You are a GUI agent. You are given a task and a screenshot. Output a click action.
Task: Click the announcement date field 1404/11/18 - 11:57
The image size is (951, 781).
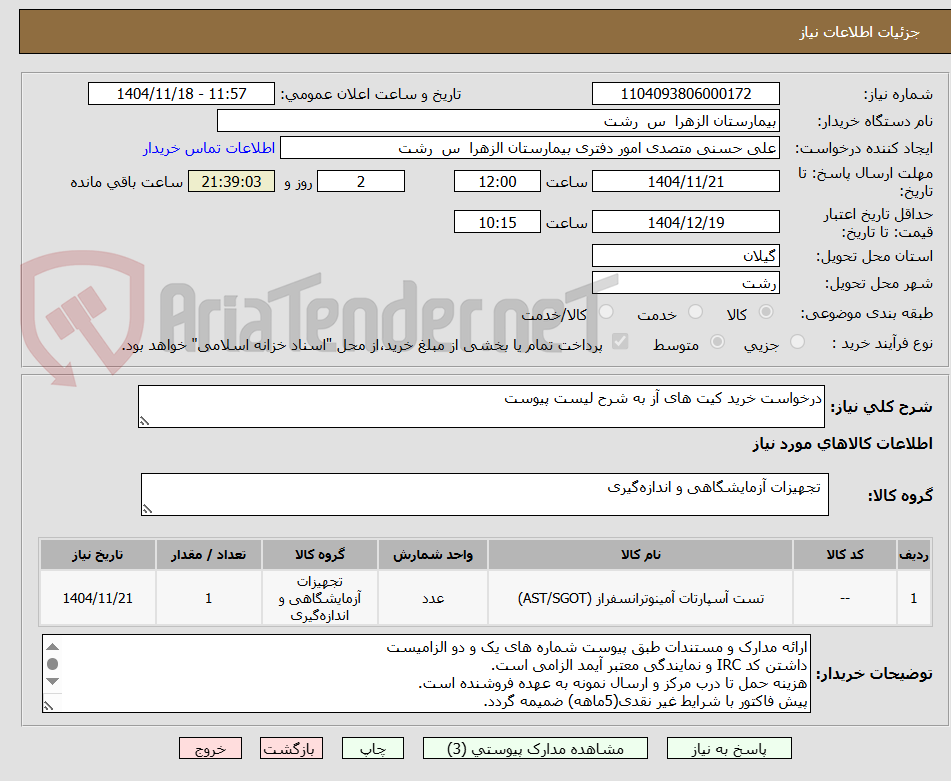(x=181, y=94)
